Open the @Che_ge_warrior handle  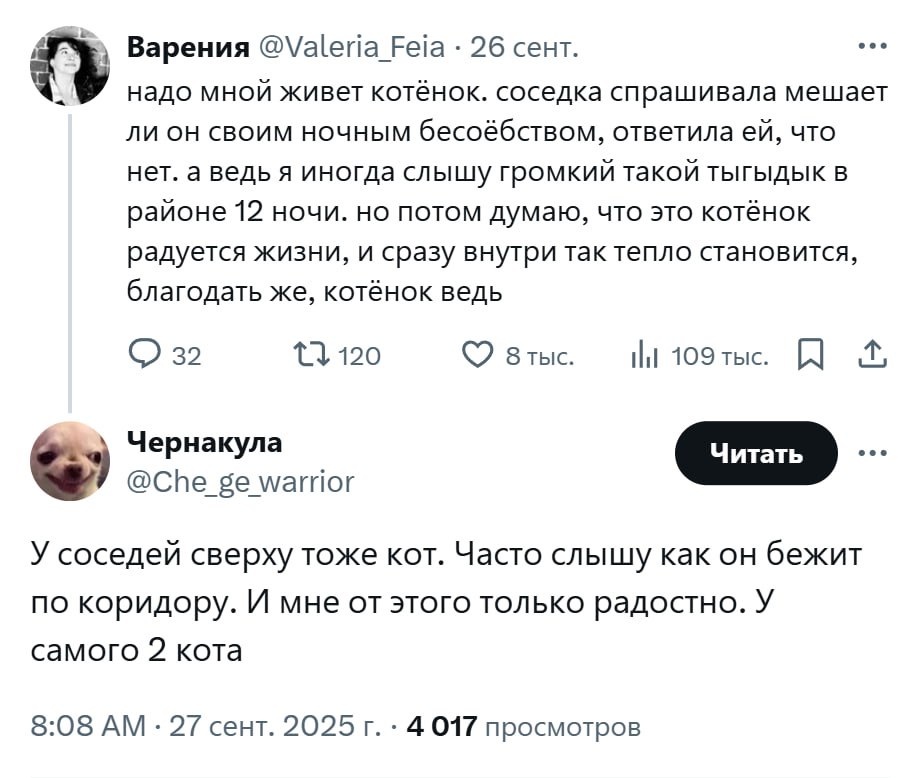click(x=241, y=482)
